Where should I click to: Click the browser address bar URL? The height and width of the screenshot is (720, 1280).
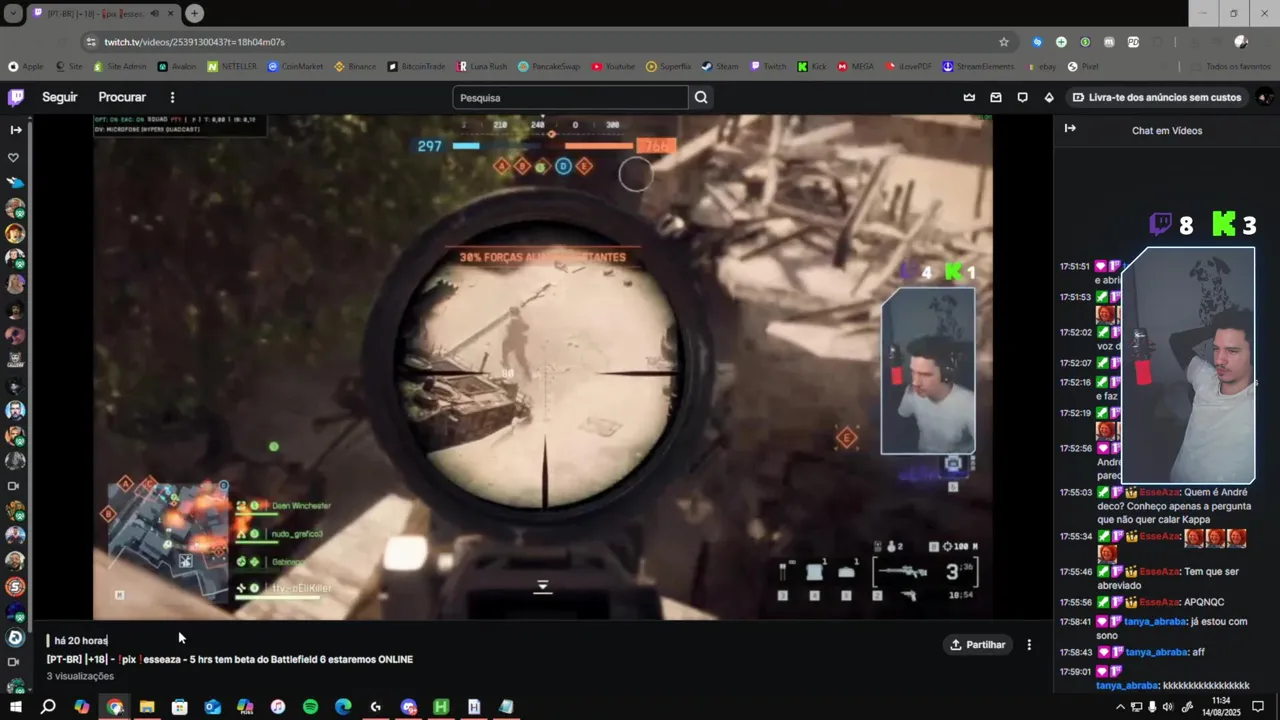pyautogui.click(x=195, y=42)
